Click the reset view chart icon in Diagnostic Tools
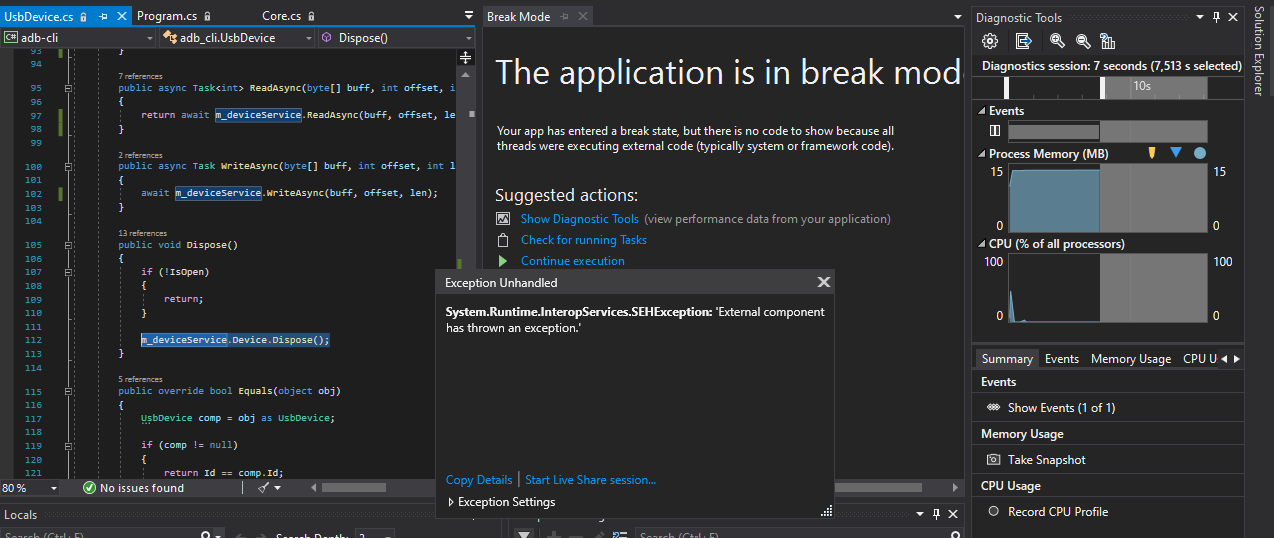The height and width of the screenshot is (538, 1274). 1107,41
